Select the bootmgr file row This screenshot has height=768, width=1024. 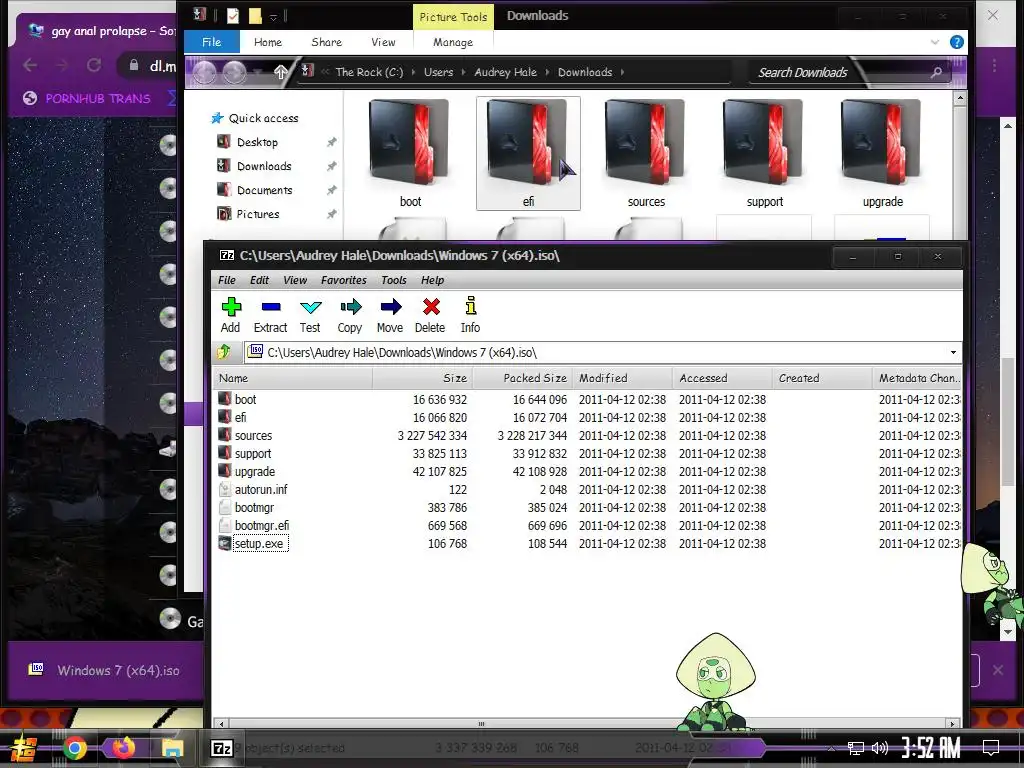[588, 507]
